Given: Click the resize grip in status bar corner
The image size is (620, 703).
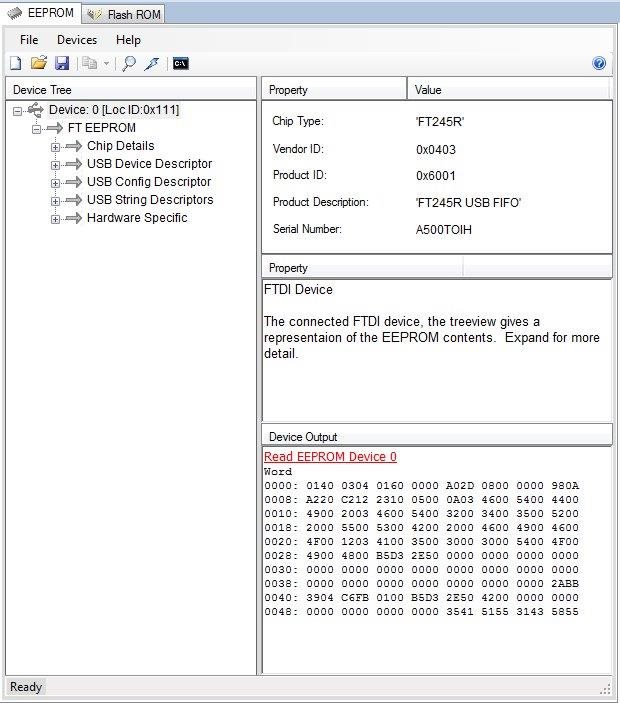Looking at the screenshot, I should tap(605, 689).
